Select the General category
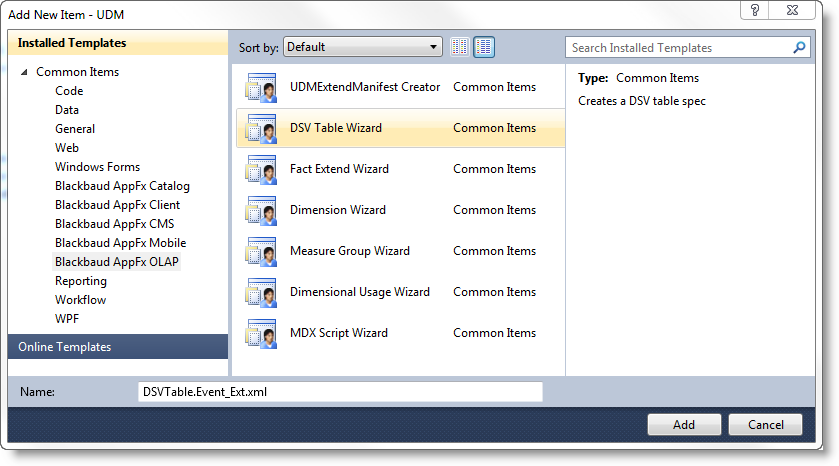Viewport: 839px width, 466px height. 75,129
